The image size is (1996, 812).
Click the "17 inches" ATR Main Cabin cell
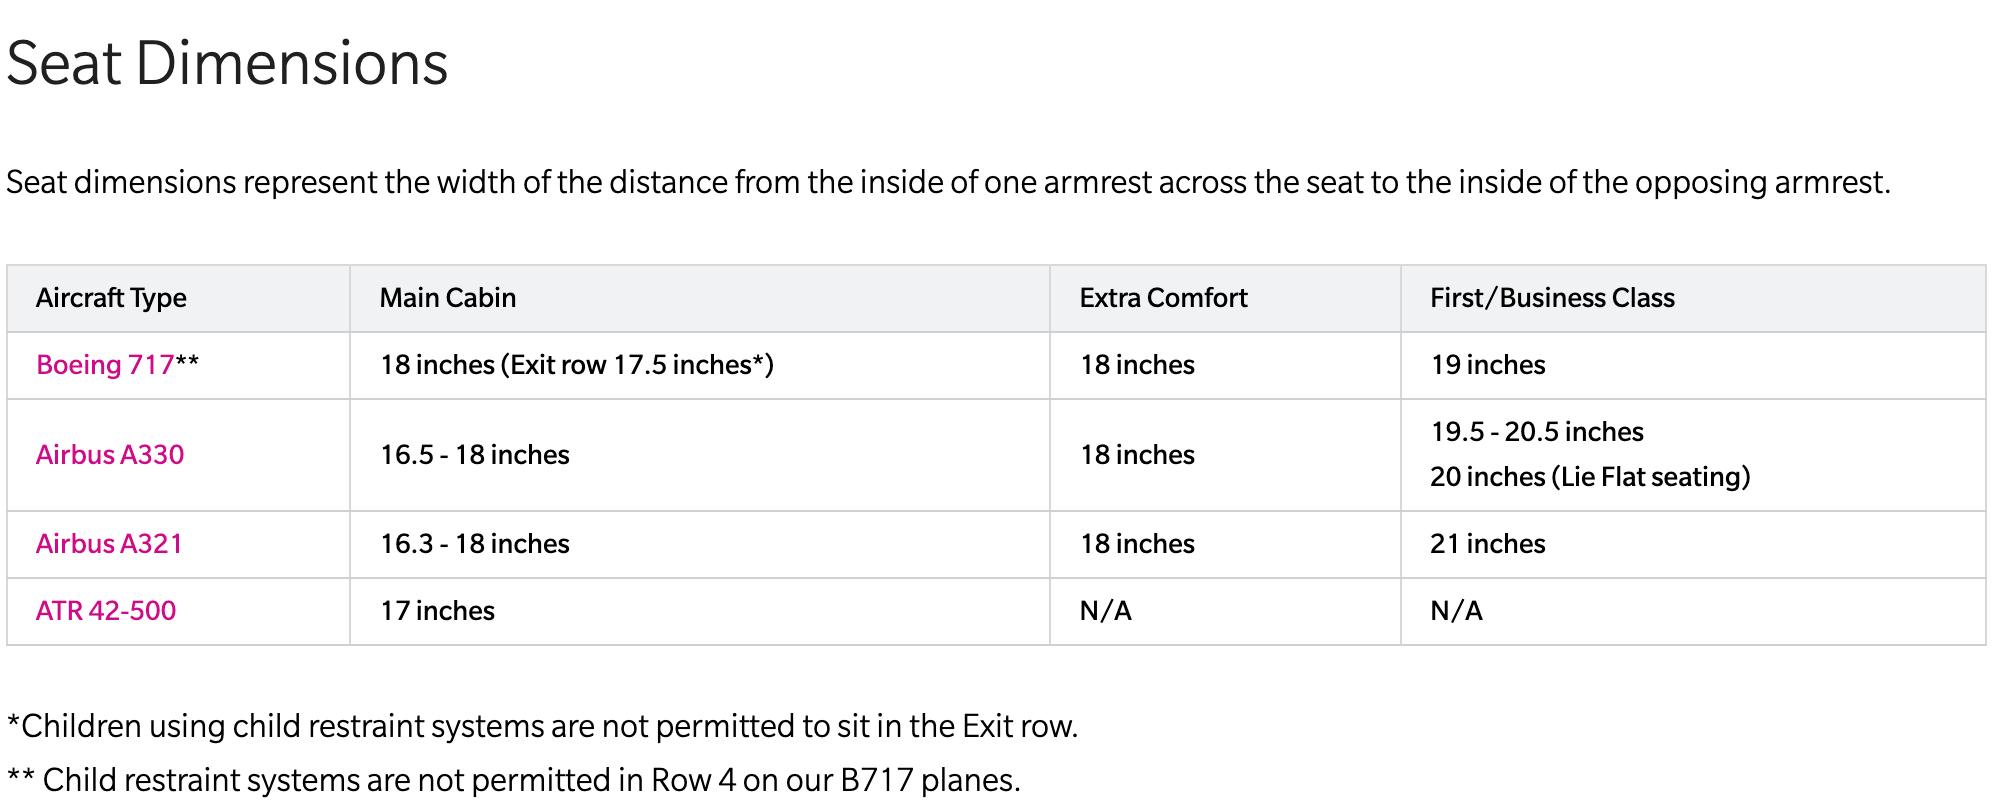[437, 611]
